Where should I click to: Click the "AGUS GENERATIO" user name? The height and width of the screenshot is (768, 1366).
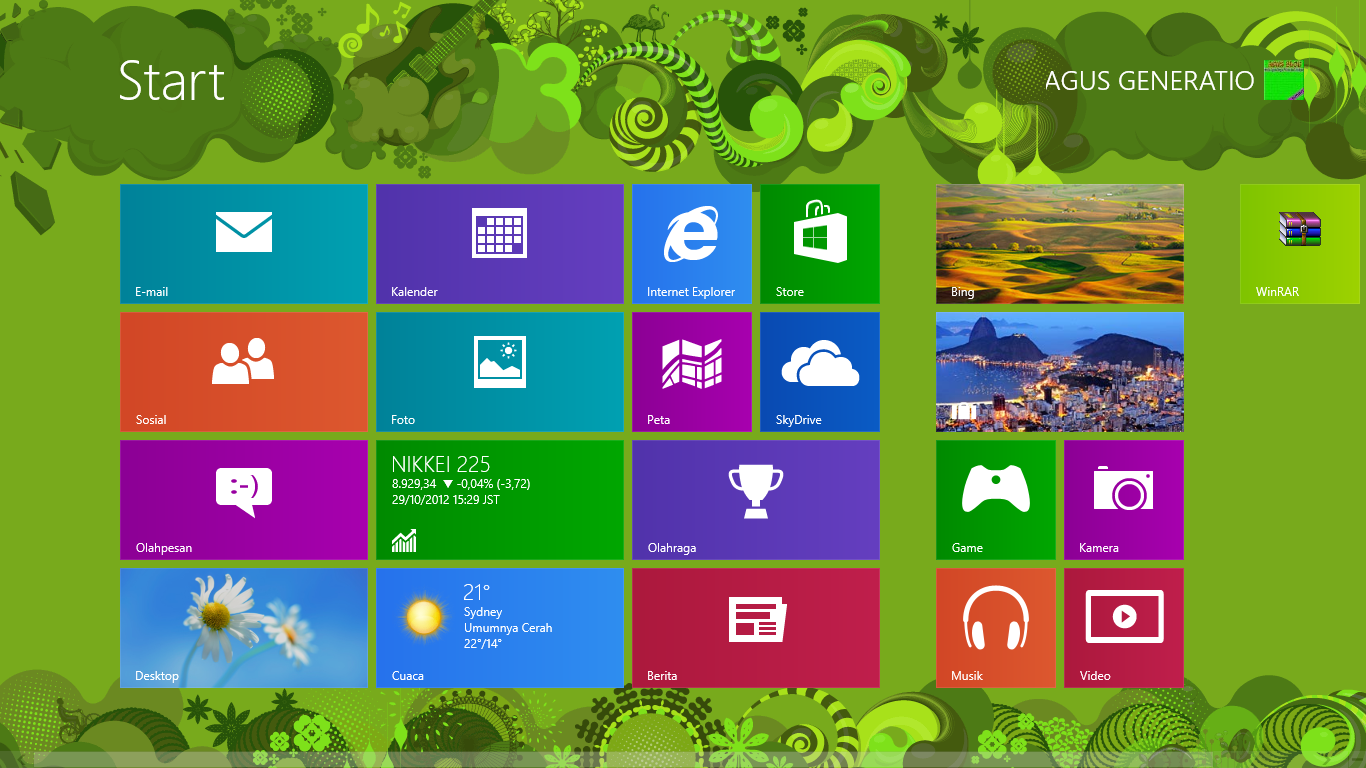coord(1150,81)
